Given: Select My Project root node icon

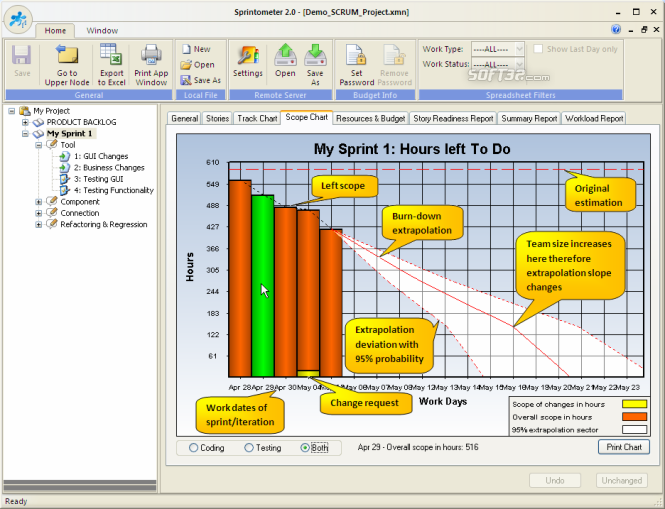Looking at the screenshot, I should [25, 111].
